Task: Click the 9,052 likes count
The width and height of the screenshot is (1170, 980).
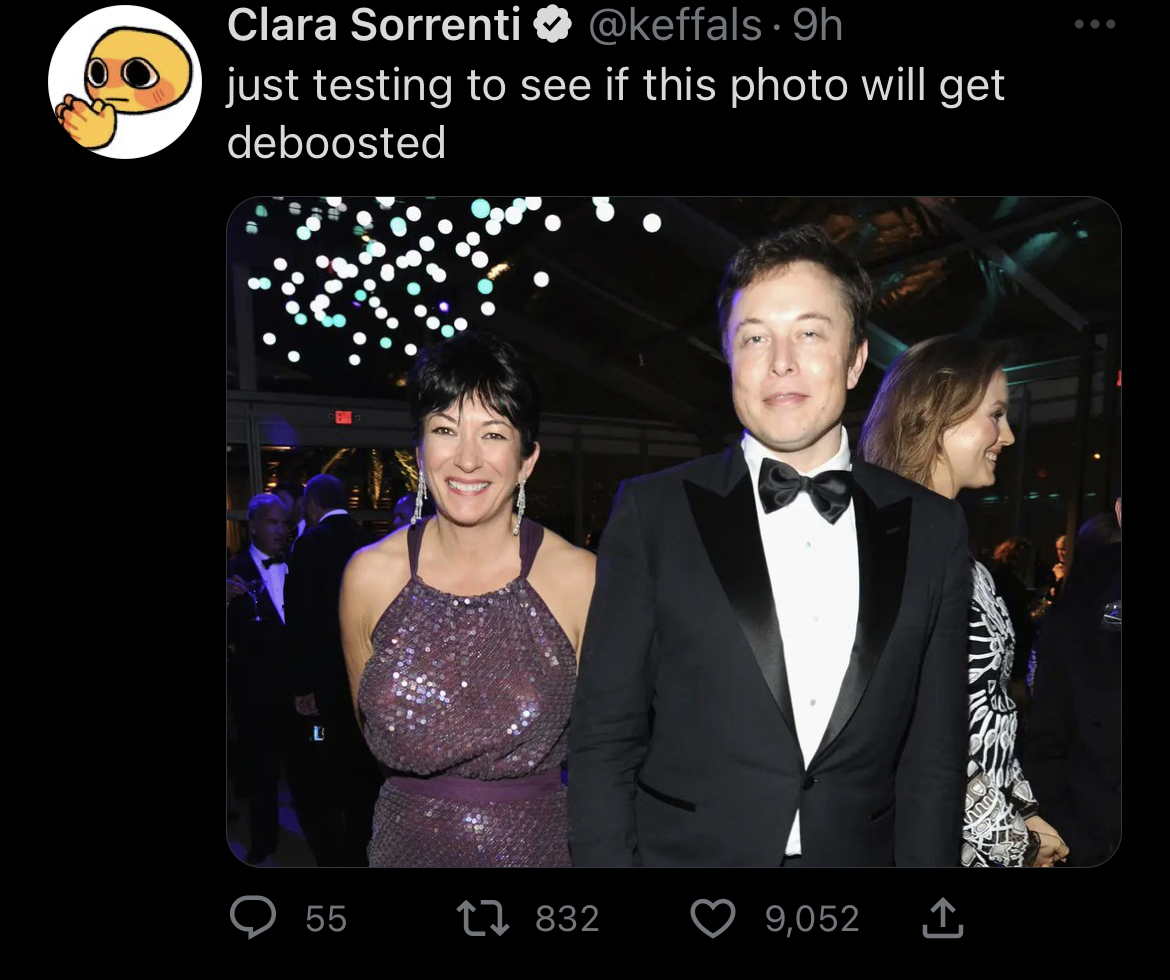Action: point(813,918)
